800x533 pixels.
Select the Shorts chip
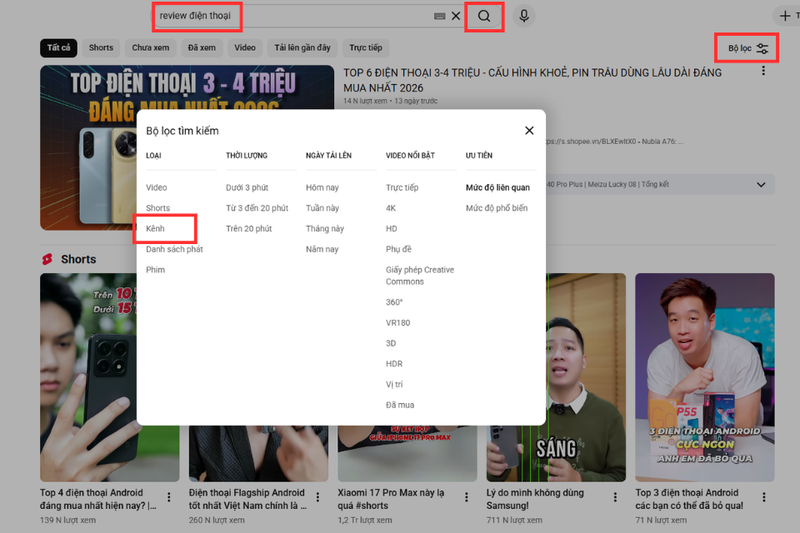click(101, 48)
